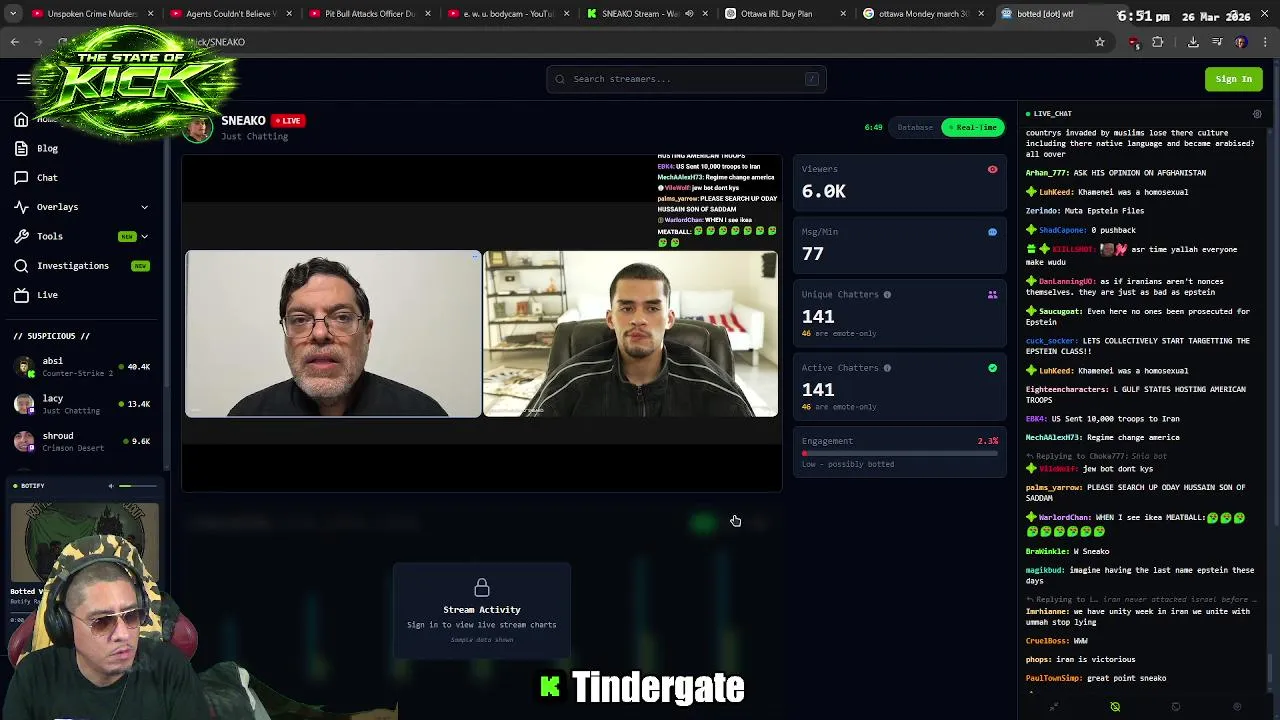
Task: Open browser extensions puzzle icon
Action: 1158,42
